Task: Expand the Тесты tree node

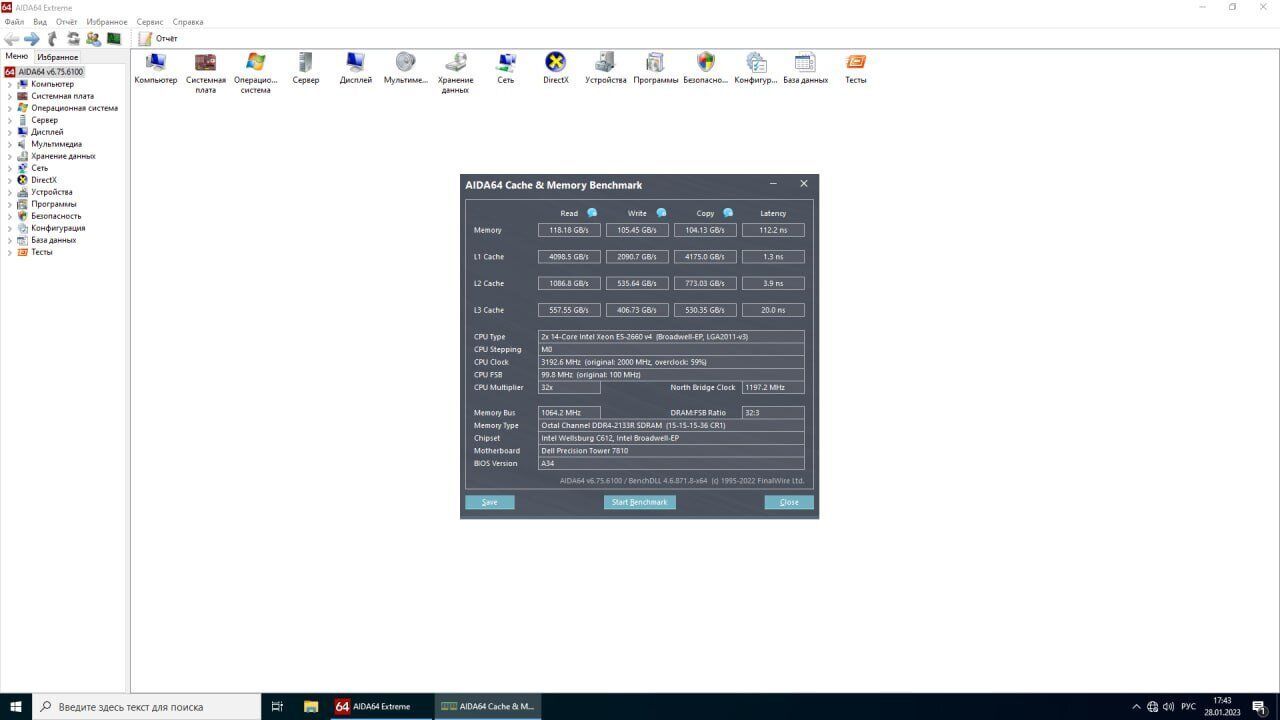Action: pos(10,252)
